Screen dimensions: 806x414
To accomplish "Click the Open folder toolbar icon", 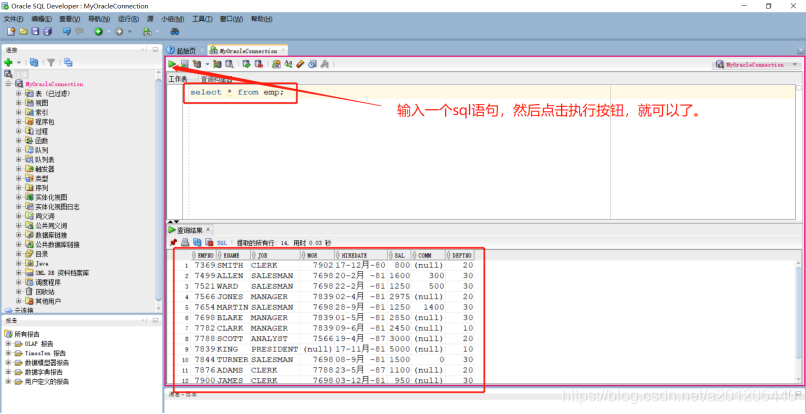I will 23,31.
